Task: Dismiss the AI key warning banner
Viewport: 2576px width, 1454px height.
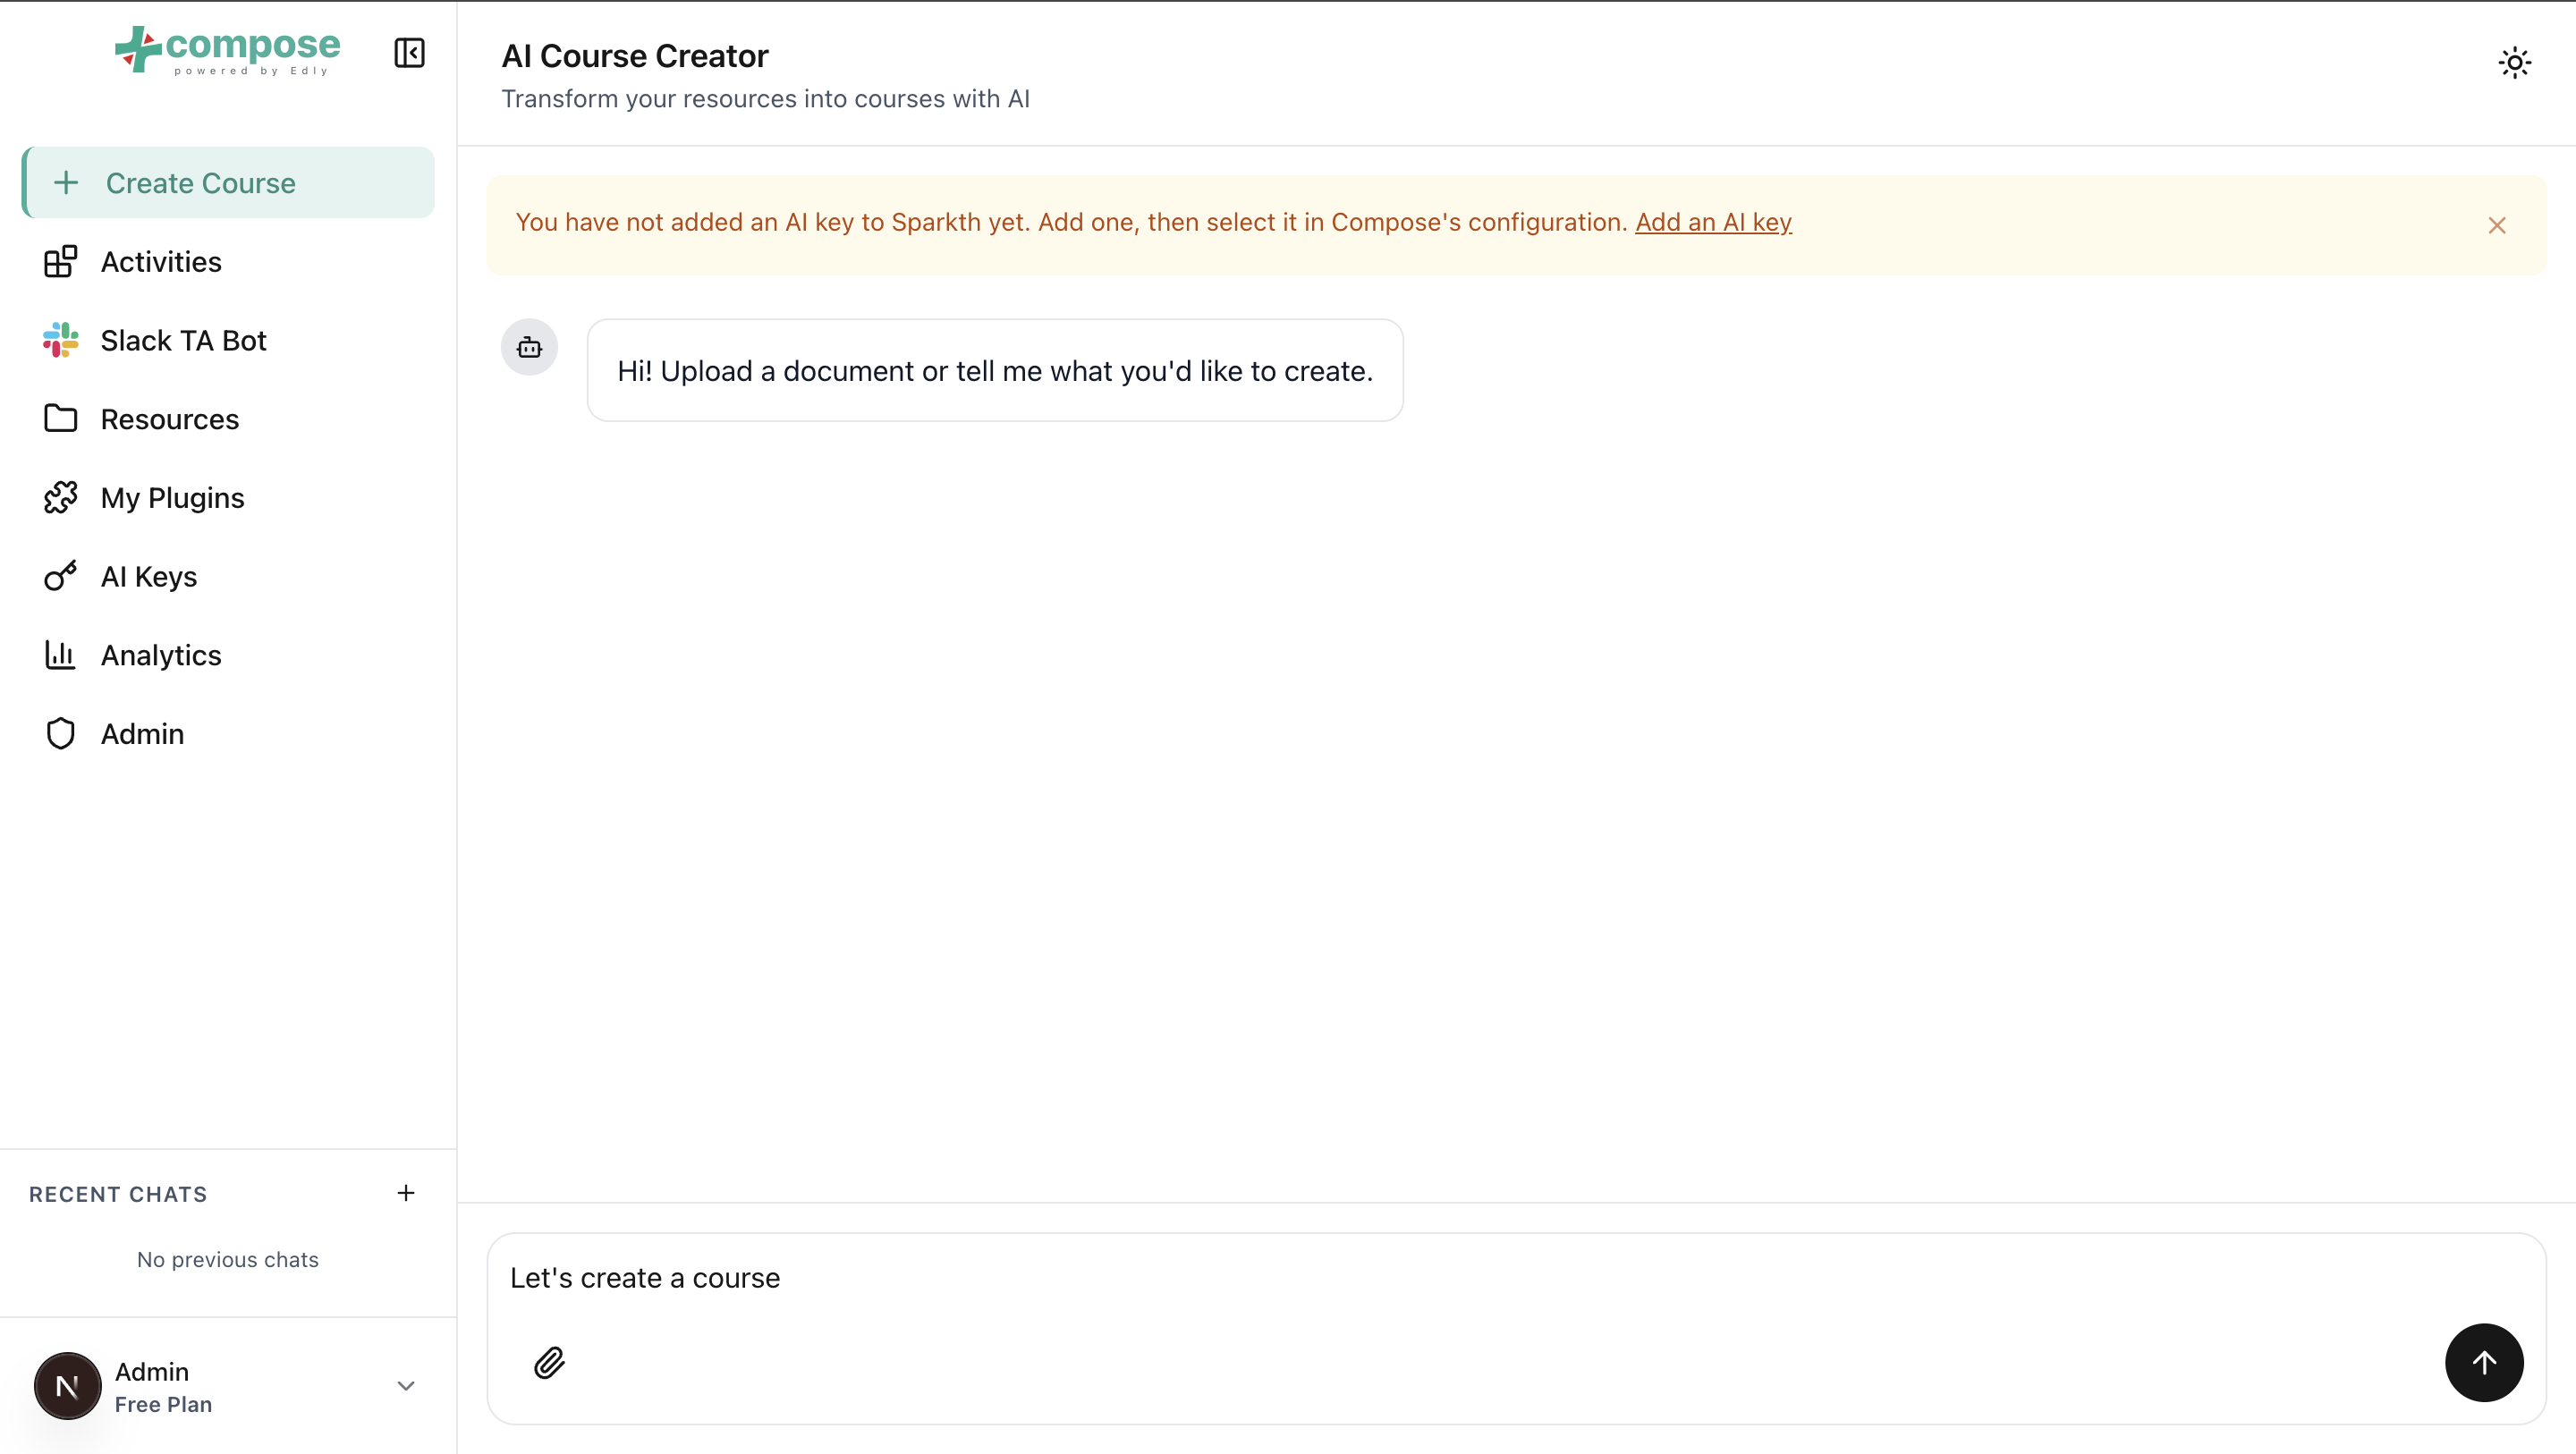Action: click(x=2496, y=225)
